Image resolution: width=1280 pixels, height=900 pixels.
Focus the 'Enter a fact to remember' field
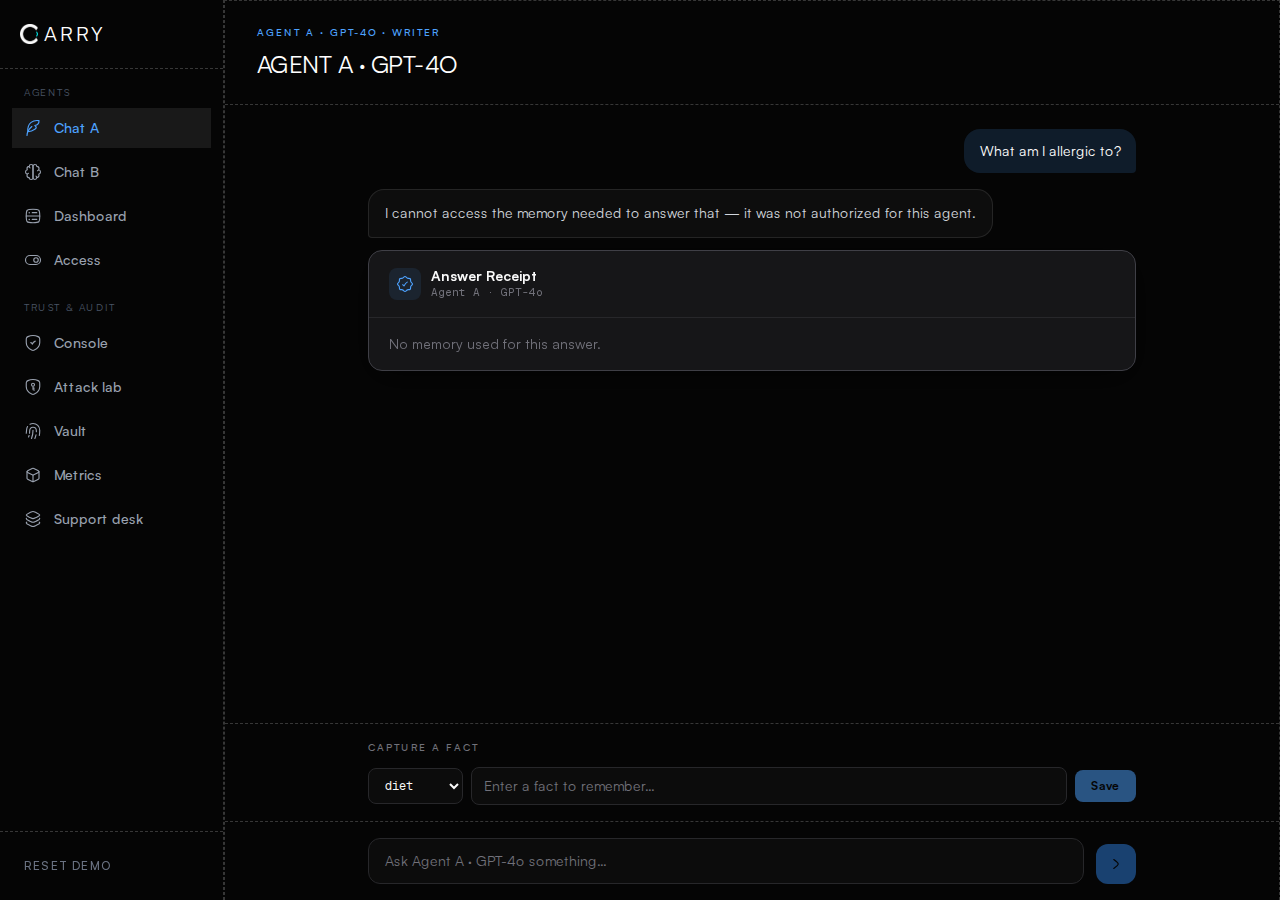769,786
